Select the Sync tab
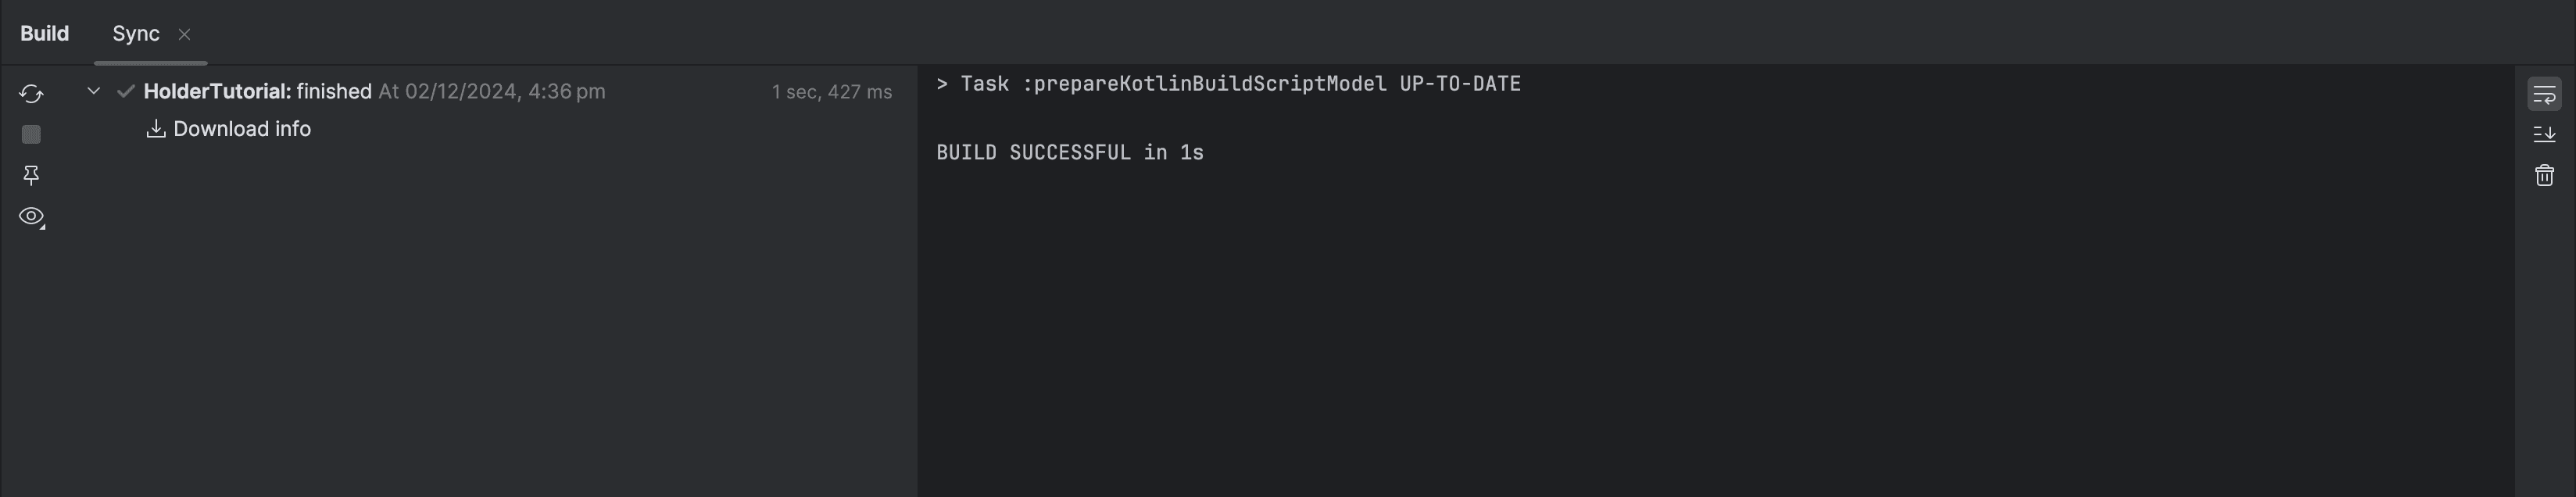2576x497 pixels. point(136,33)
